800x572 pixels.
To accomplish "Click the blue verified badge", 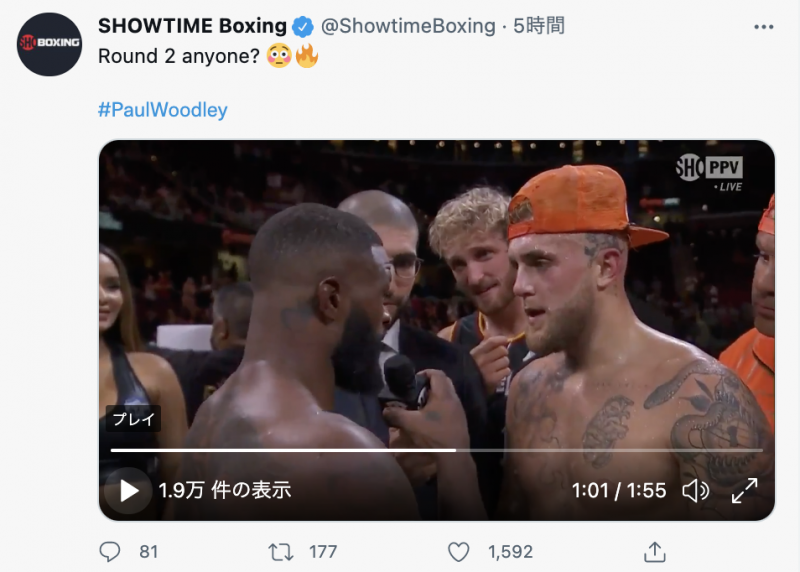I will tap(303, 27).
